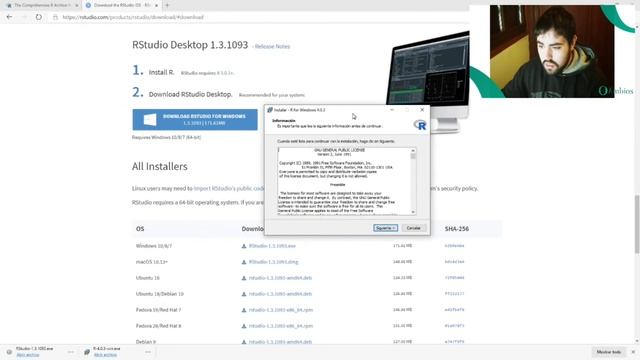The width and height of the screenshot is (640, 360).
Task: Download the Ubuntu 18/Debian 10 deb installer
Action: point(280,293)
